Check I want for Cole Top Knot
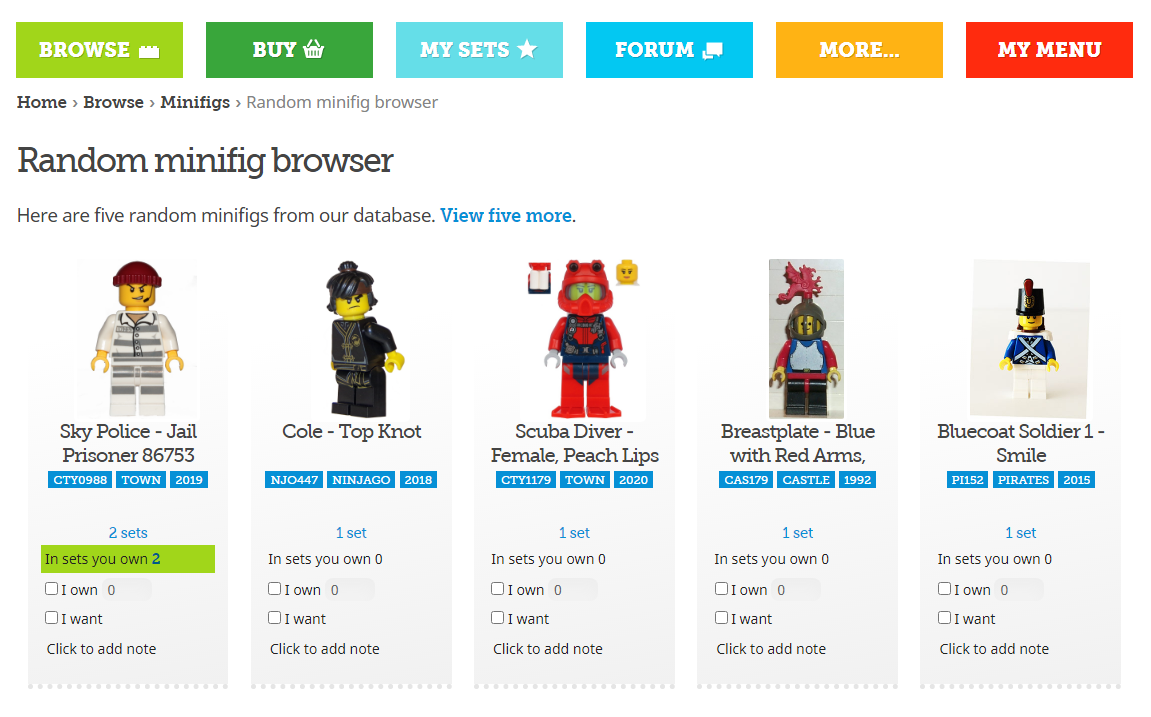This screenshot has height=717, width=1151. click(x=275, y=618)
